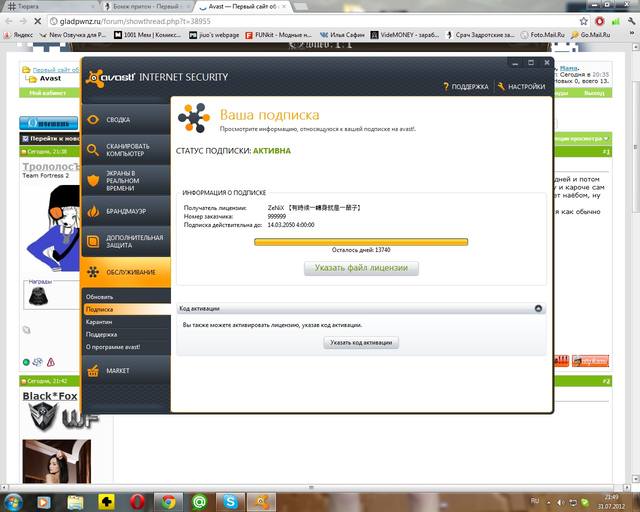The image size is (640, 512).
Task: Open the media player taskbar icon
Action: pyautogui.click(x=44, y=502)
